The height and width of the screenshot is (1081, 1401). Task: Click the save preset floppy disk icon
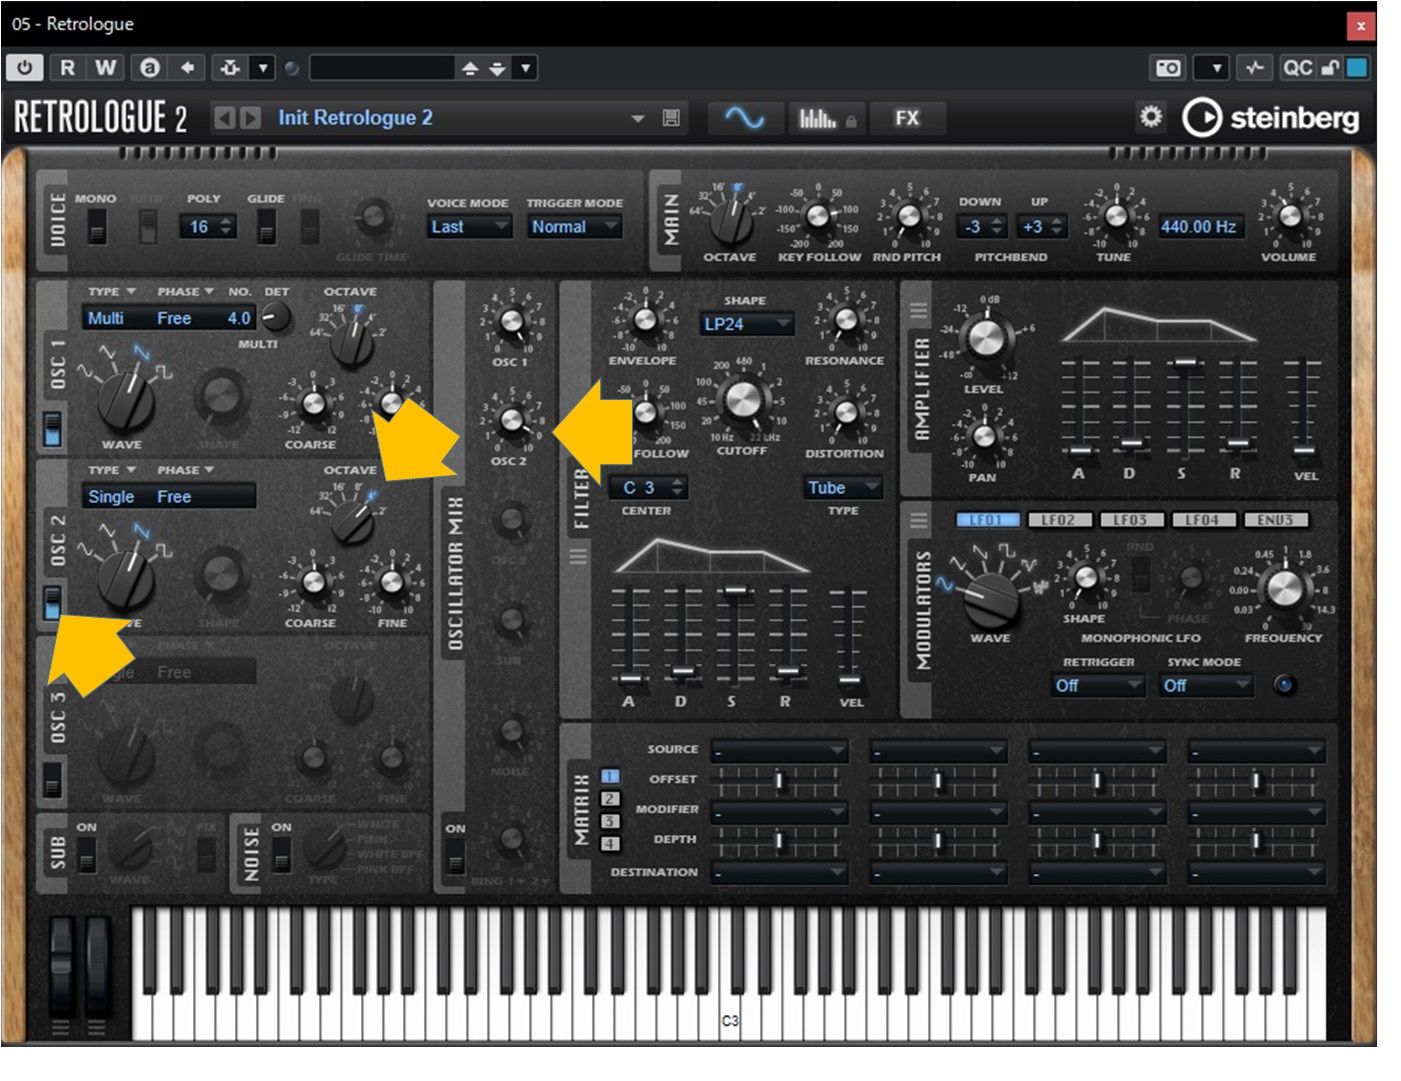coord(671,118)
